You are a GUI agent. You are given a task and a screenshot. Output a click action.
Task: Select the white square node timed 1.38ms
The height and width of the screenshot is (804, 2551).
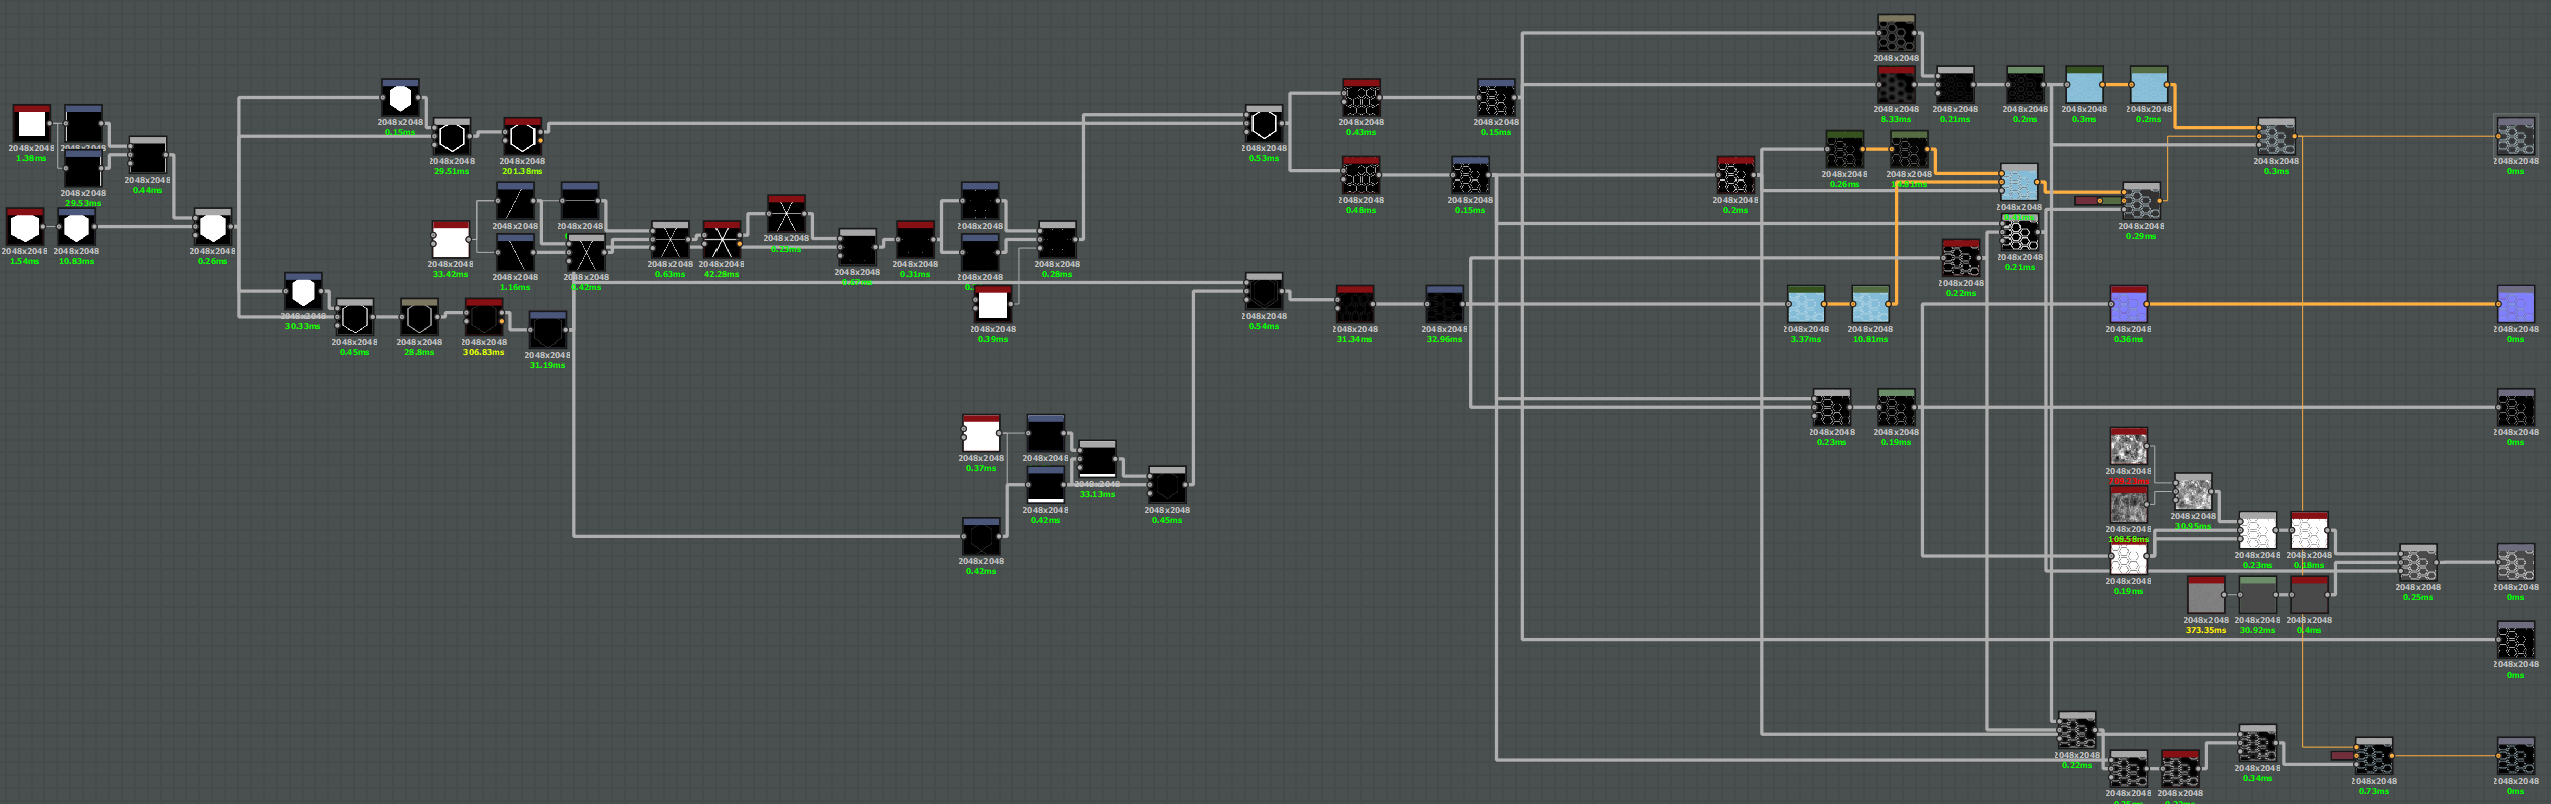[x=32, y=124]
